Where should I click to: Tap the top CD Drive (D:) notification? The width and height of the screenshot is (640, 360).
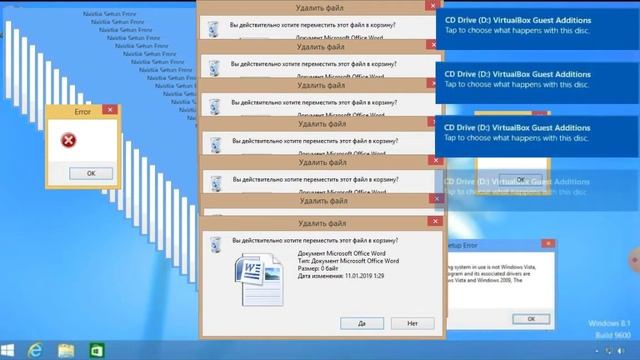537,29
